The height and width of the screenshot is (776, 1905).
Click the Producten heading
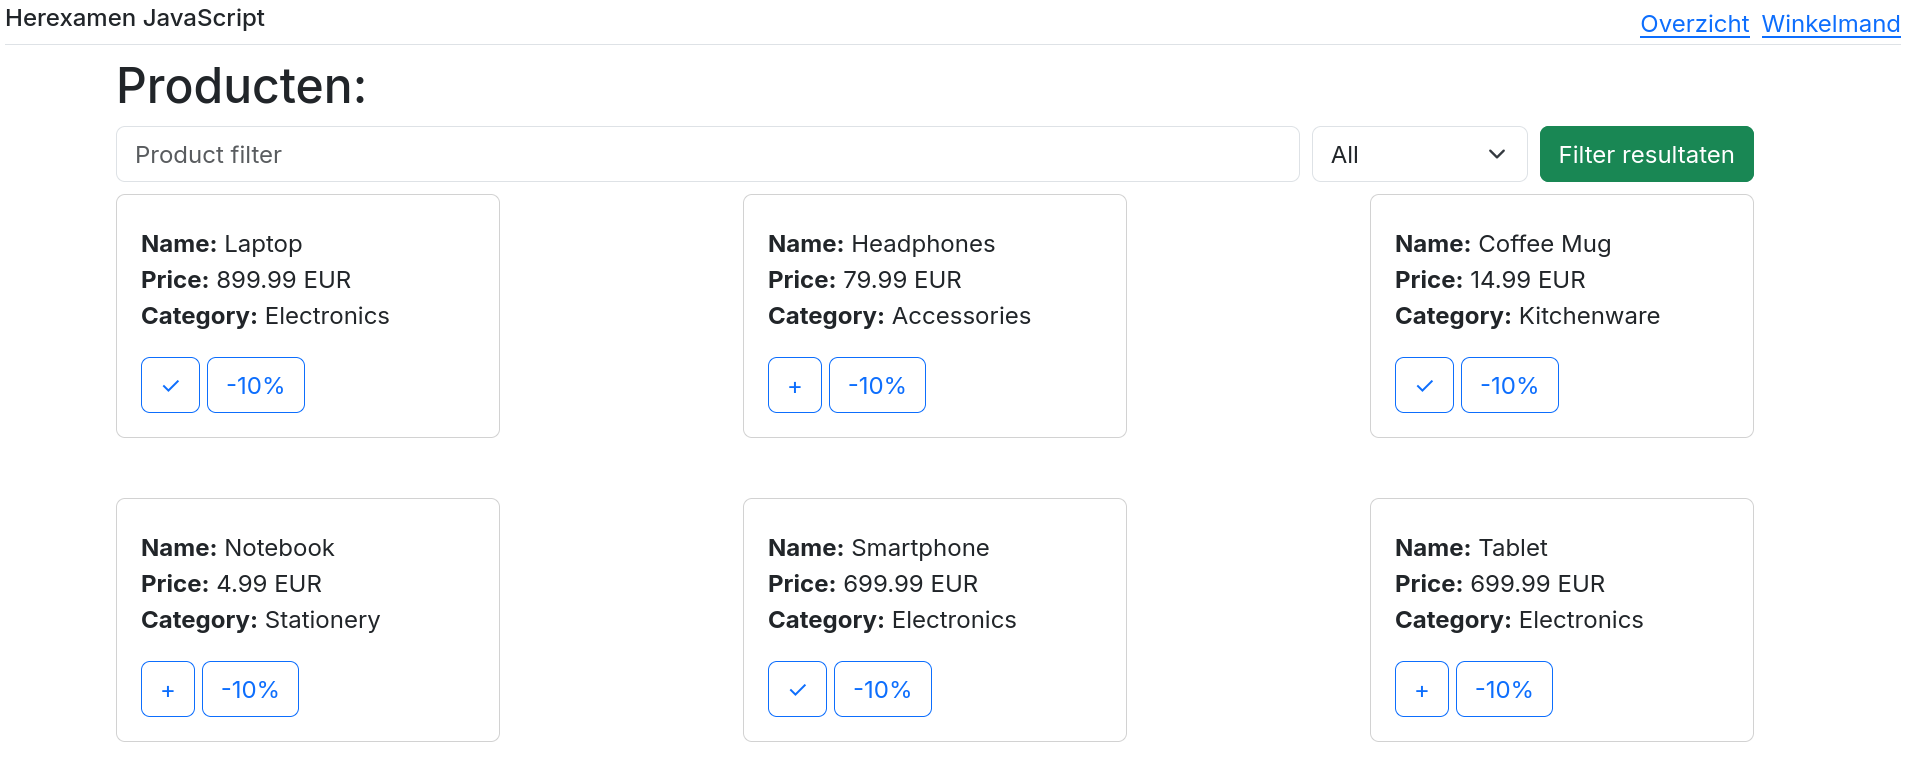click(241, 86)
